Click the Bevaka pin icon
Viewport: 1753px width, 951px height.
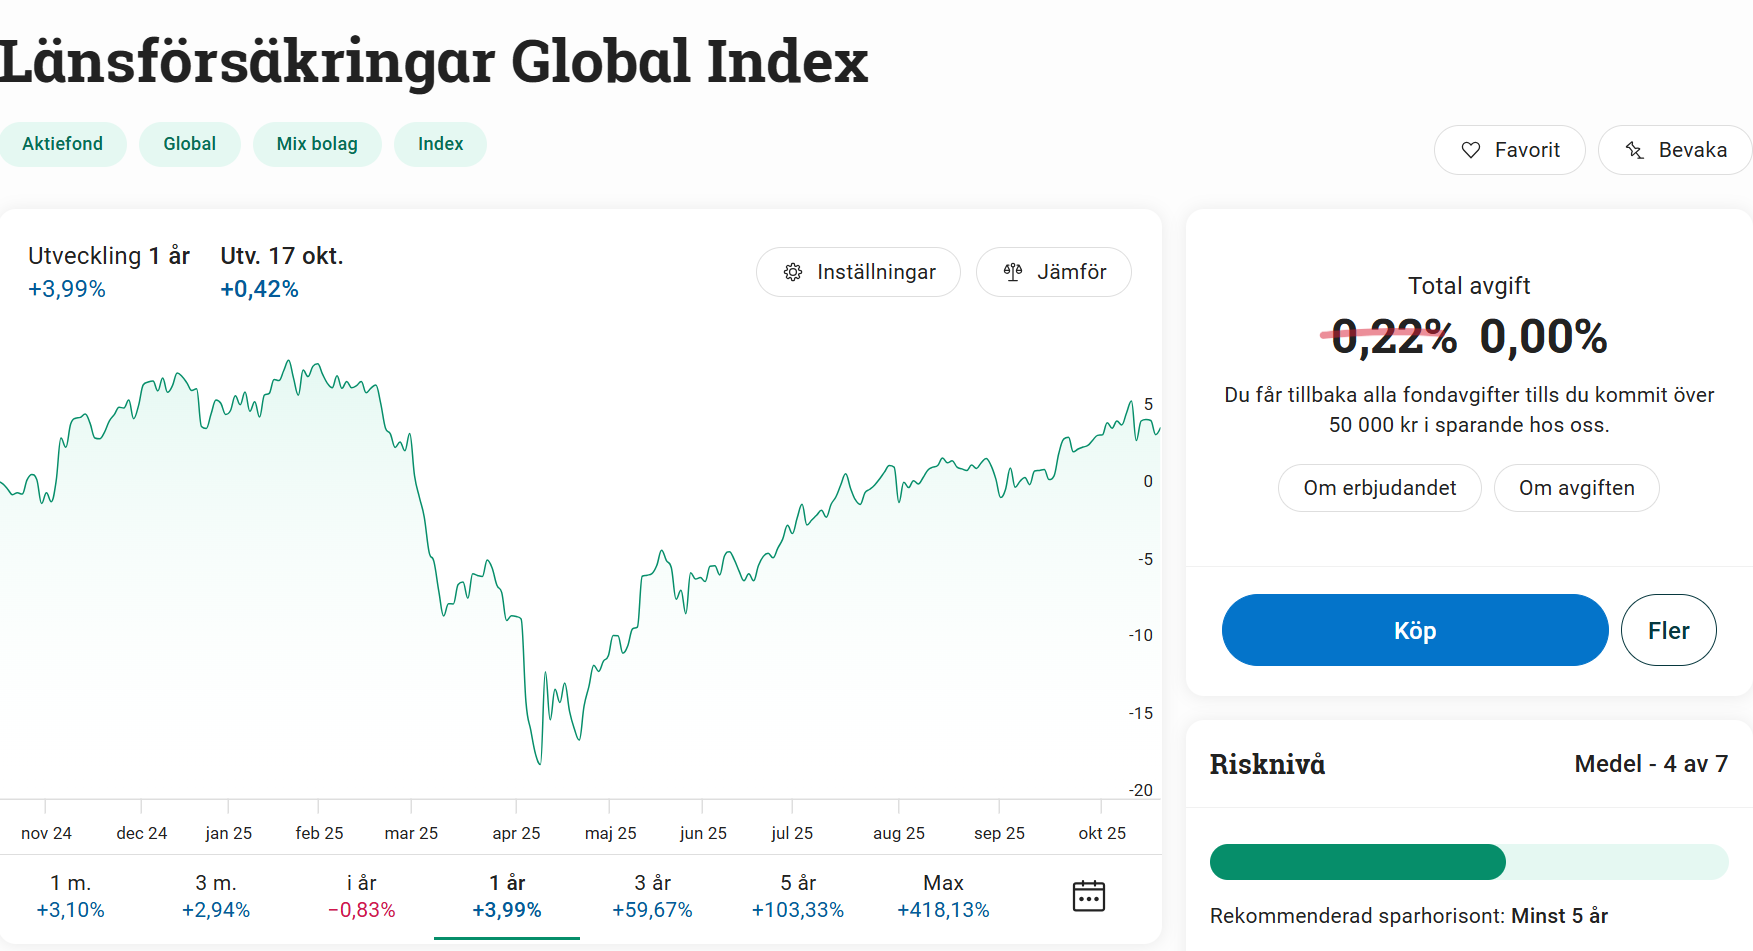[x=1635, y=150]
